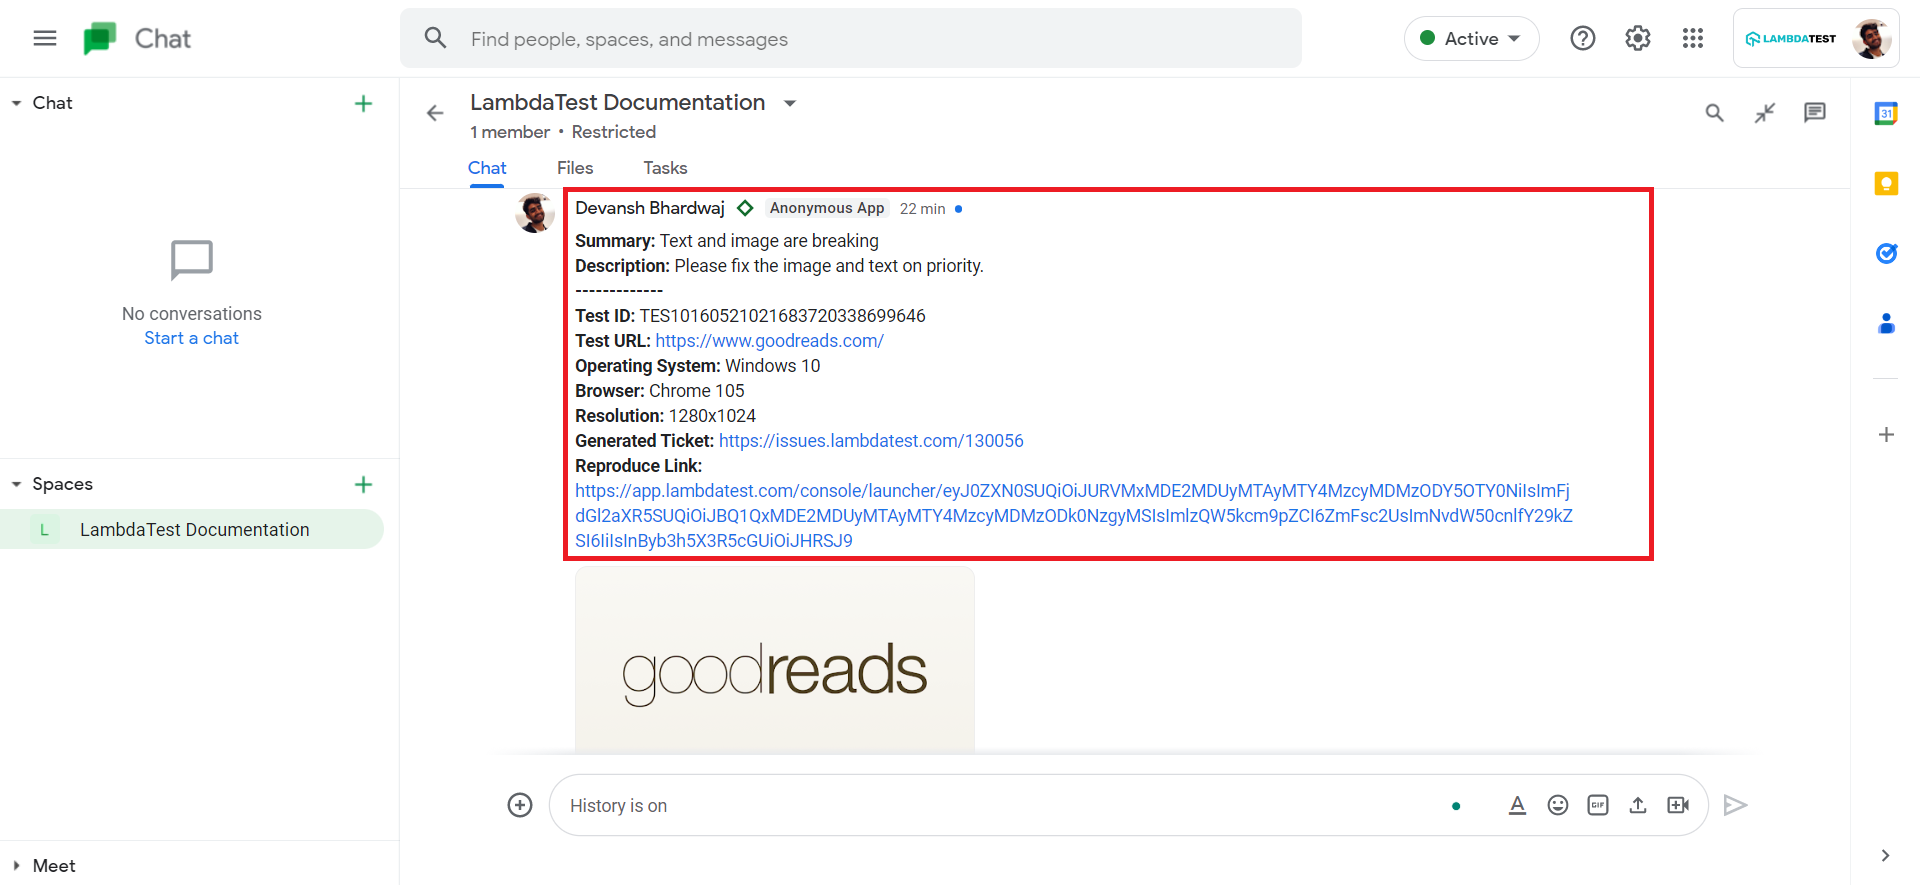The image size is (1920, 885).
Task: Open the goodreads.com Test URL link
Action: tap(769, 341)
